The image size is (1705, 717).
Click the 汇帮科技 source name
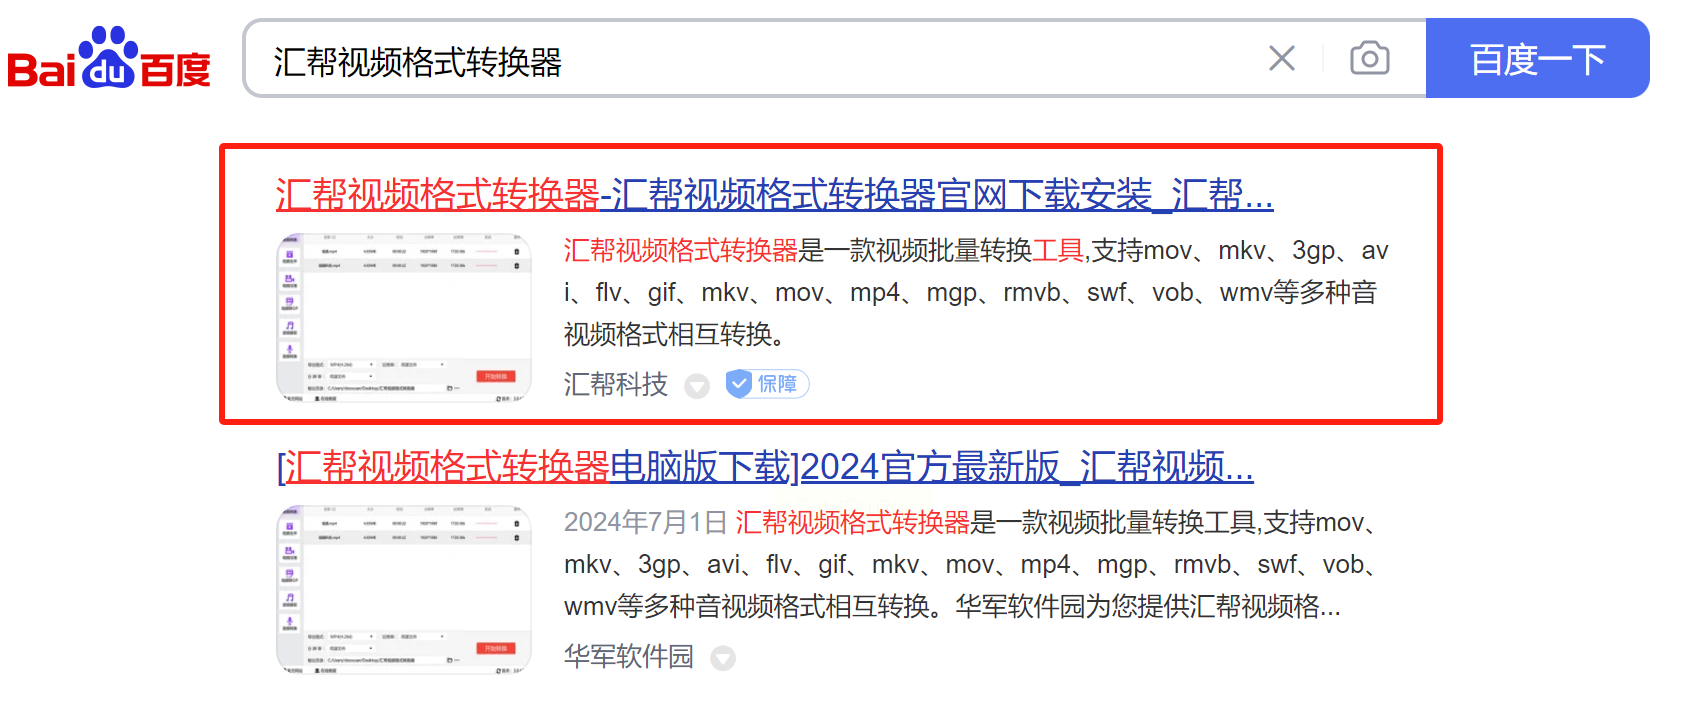click(615, 384)
